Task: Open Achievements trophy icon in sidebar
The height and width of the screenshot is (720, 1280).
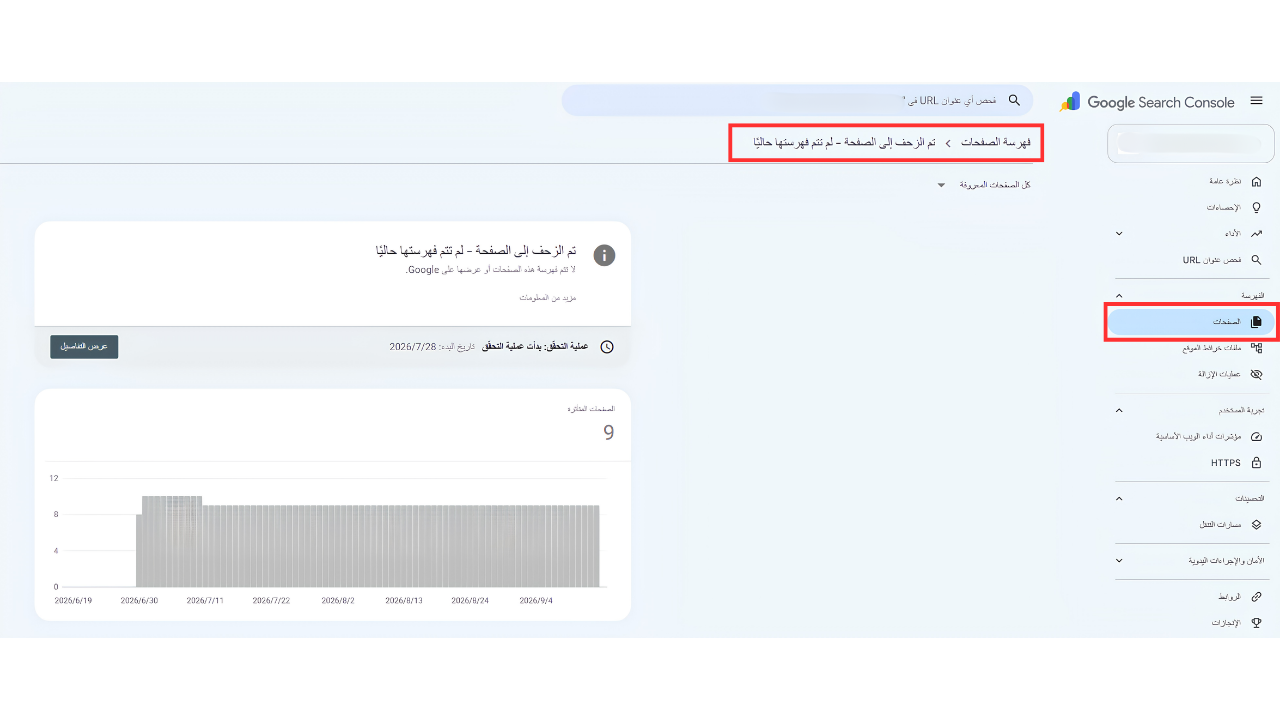Action: (1256, 622)
